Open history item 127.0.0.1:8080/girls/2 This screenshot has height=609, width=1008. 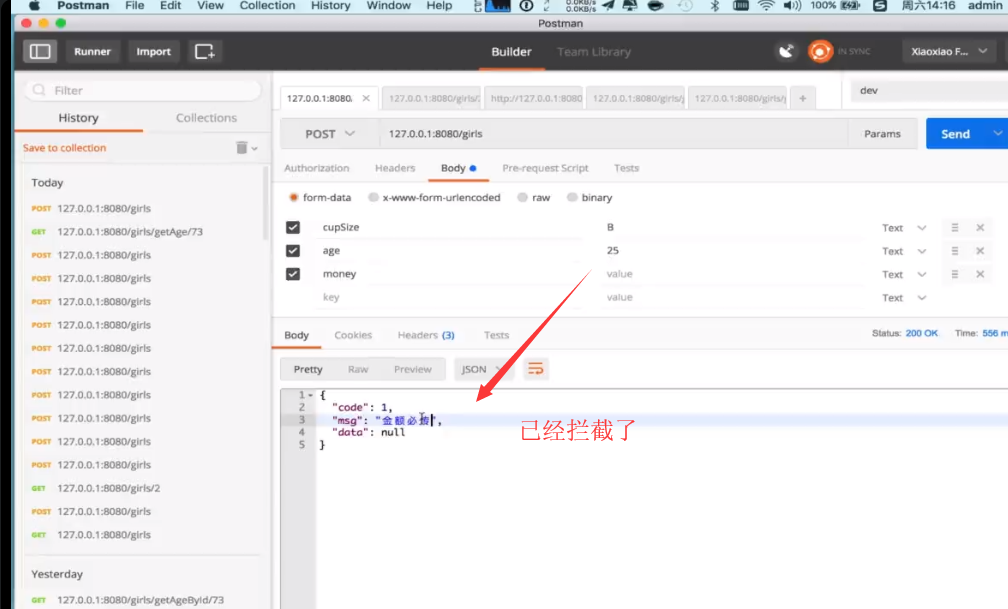click(x=109, y=488)
